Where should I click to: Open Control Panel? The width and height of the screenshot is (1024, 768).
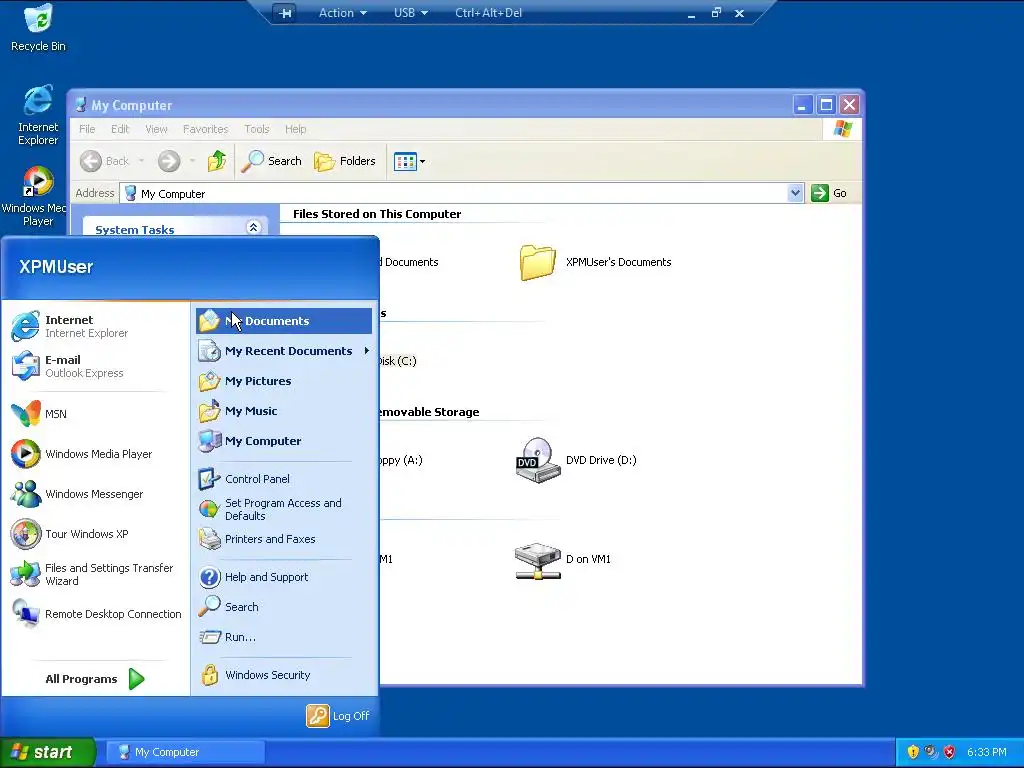coord(284,479)
